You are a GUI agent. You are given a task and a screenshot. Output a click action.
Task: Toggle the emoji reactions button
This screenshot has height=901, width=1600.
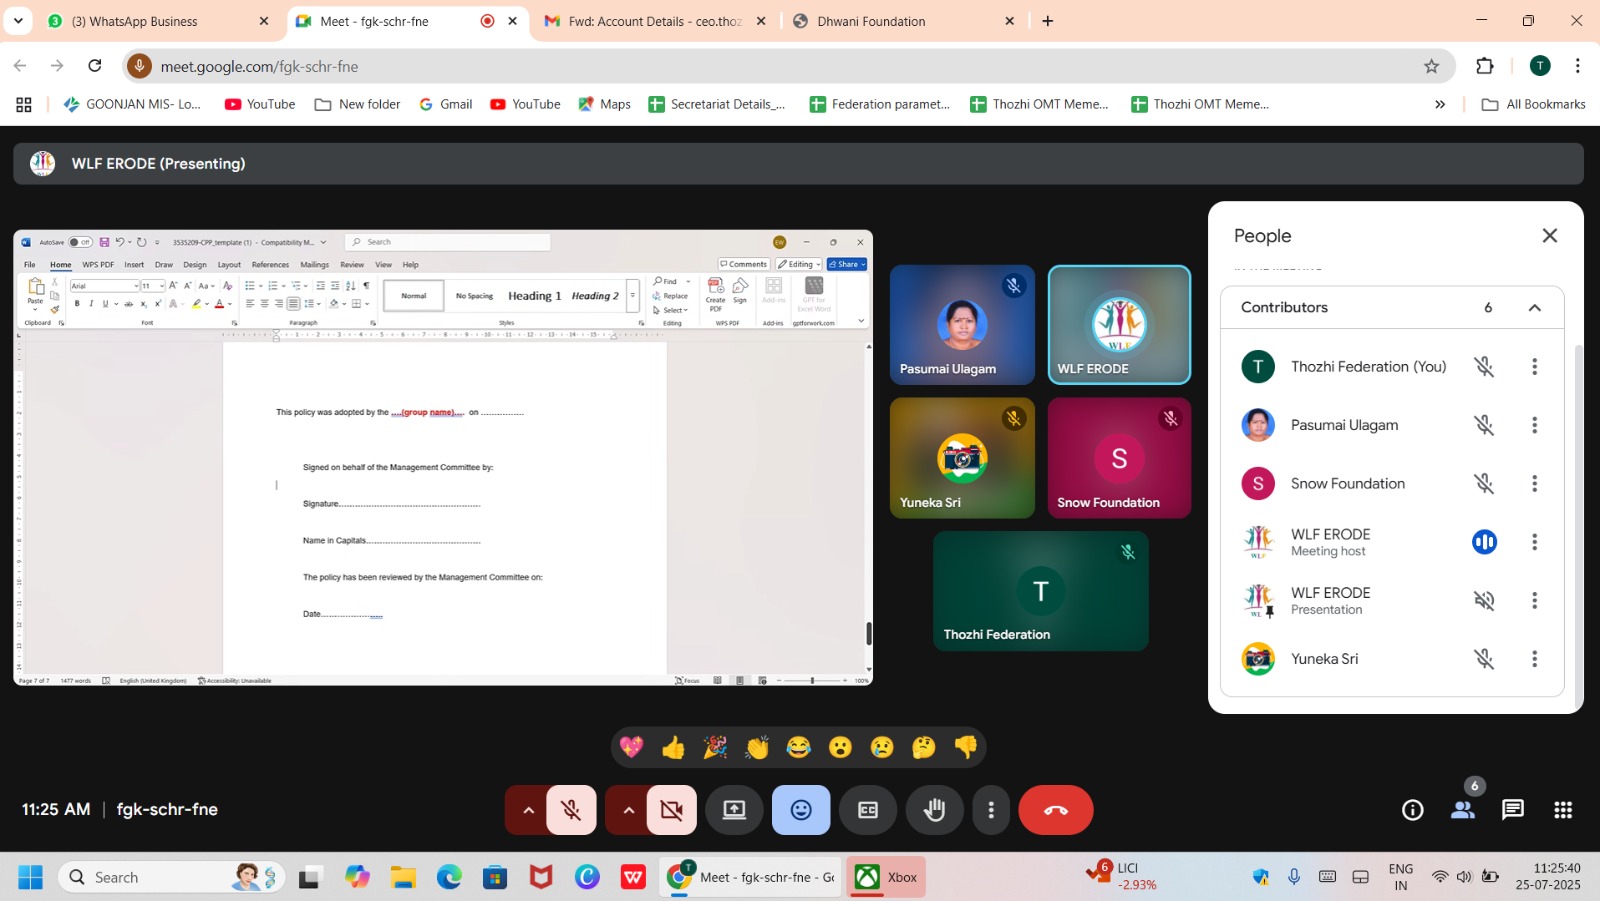(801, 810)
